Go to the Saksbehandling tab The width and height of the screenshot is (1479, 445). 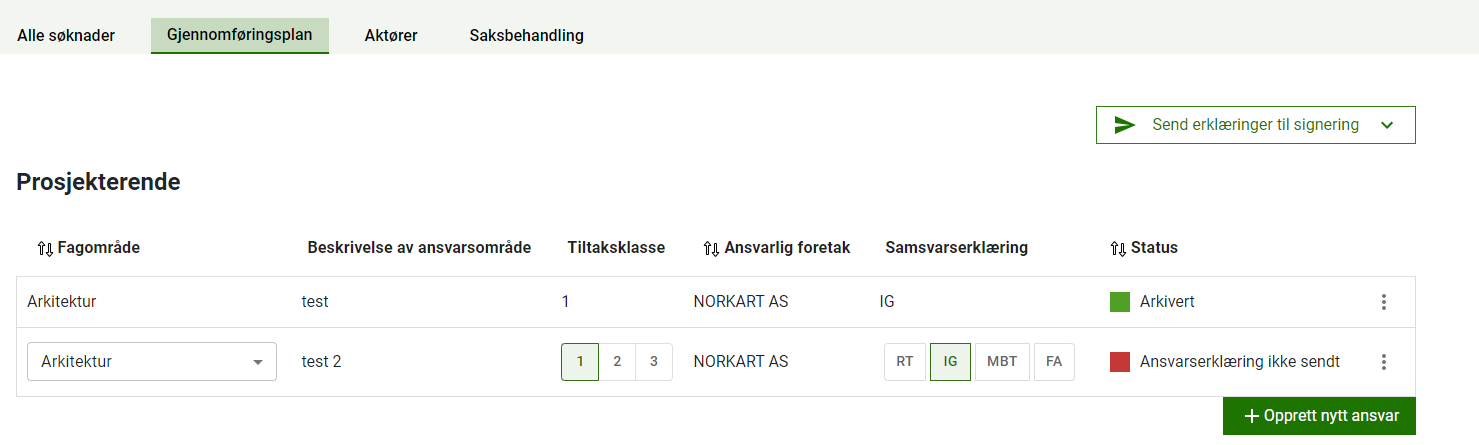click(x=526, y=35)
